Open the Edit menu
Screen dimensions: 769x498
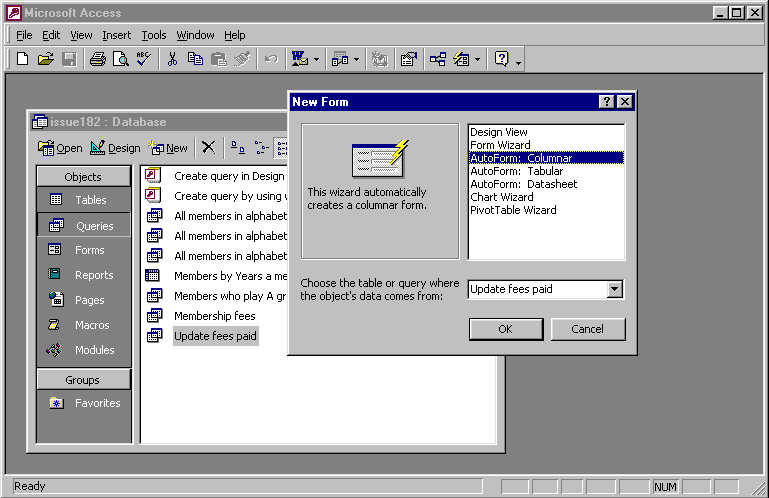click(x=51, y=35)
